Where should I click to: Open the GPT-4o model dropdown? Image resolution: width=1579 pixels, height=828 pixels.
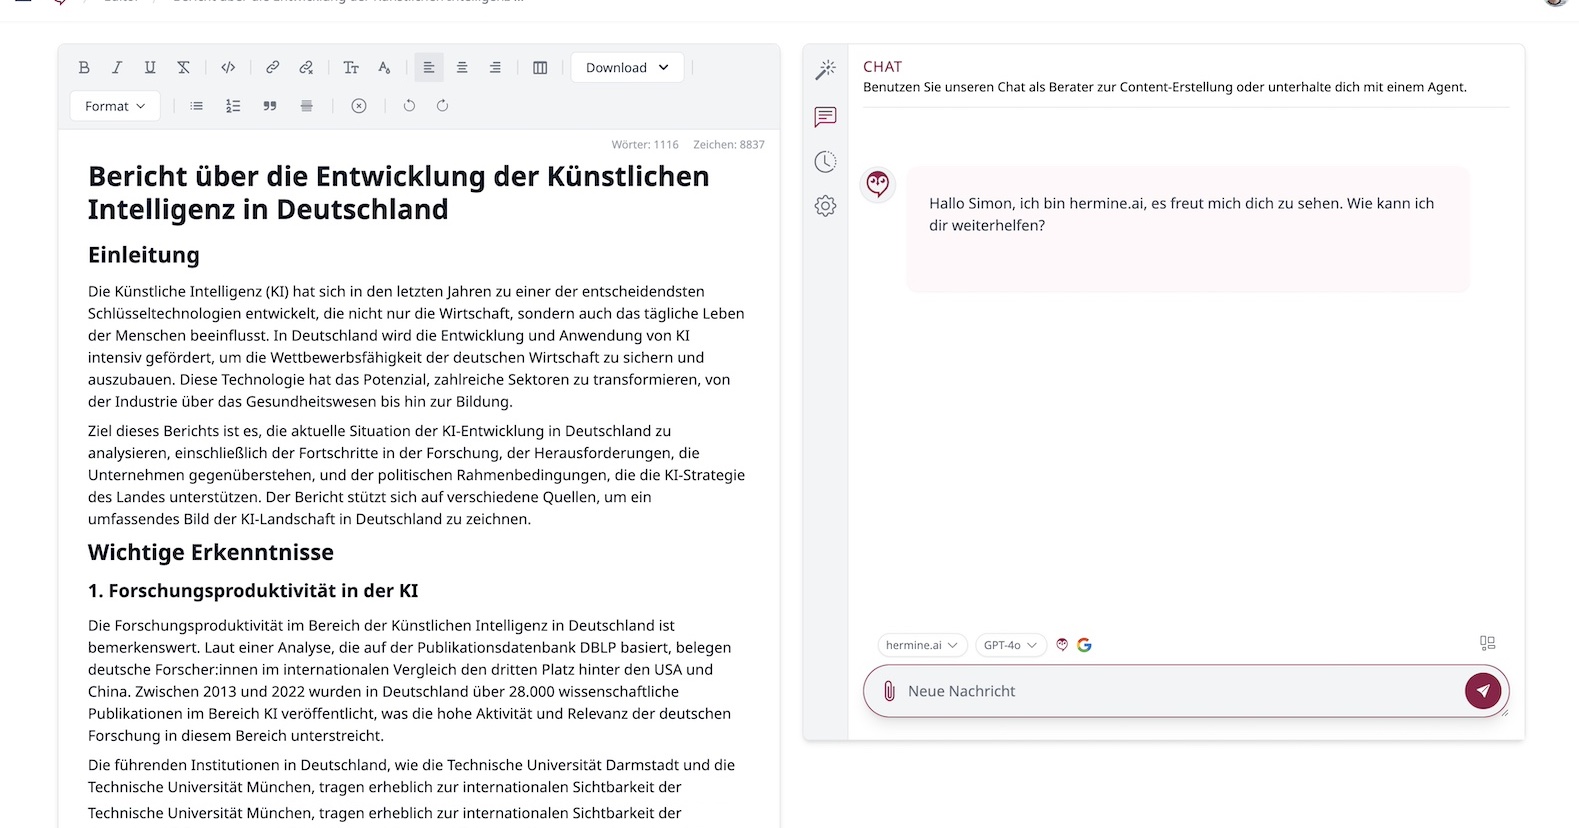(x=1011, y=645)
